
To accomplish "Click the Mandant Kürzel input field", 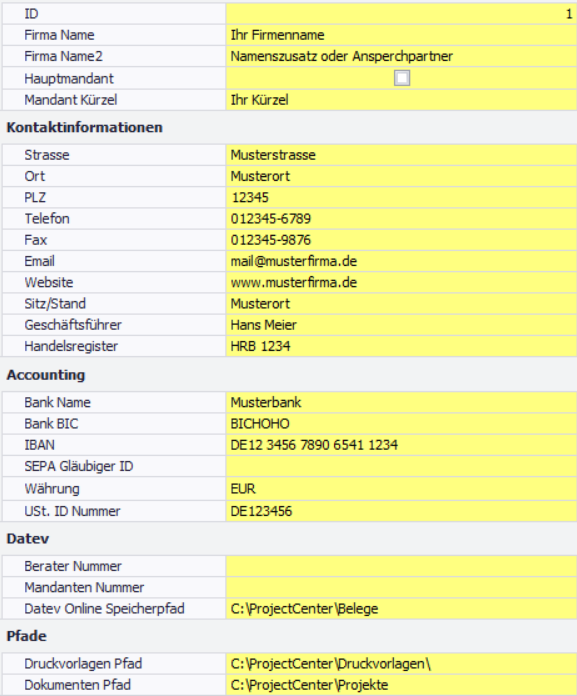I will pos(401,100).
